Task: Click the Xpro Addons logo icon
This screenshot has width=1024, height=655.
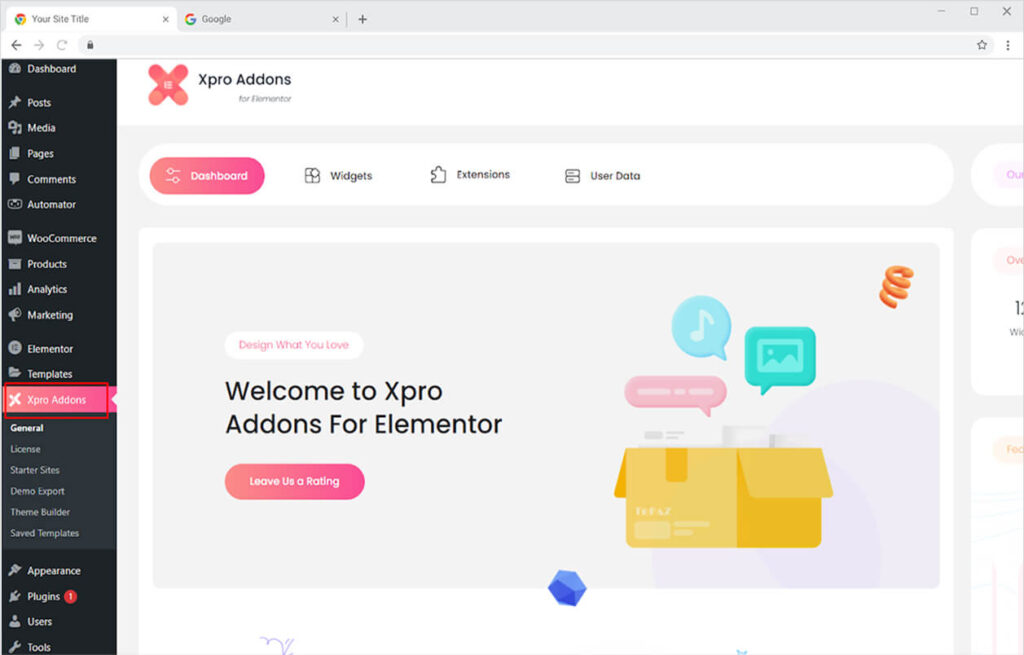Action: 168,85
